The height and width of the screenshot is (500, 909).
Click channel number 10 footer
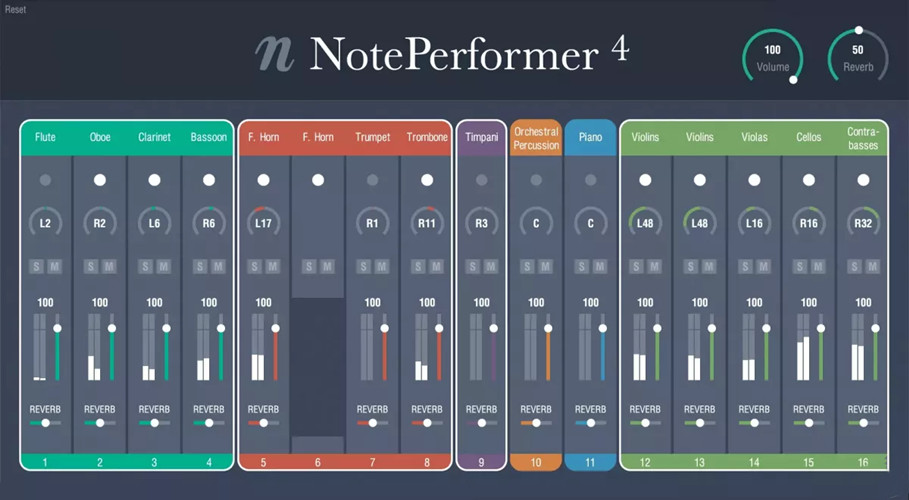pyautogui.click(x=536, y=462)
